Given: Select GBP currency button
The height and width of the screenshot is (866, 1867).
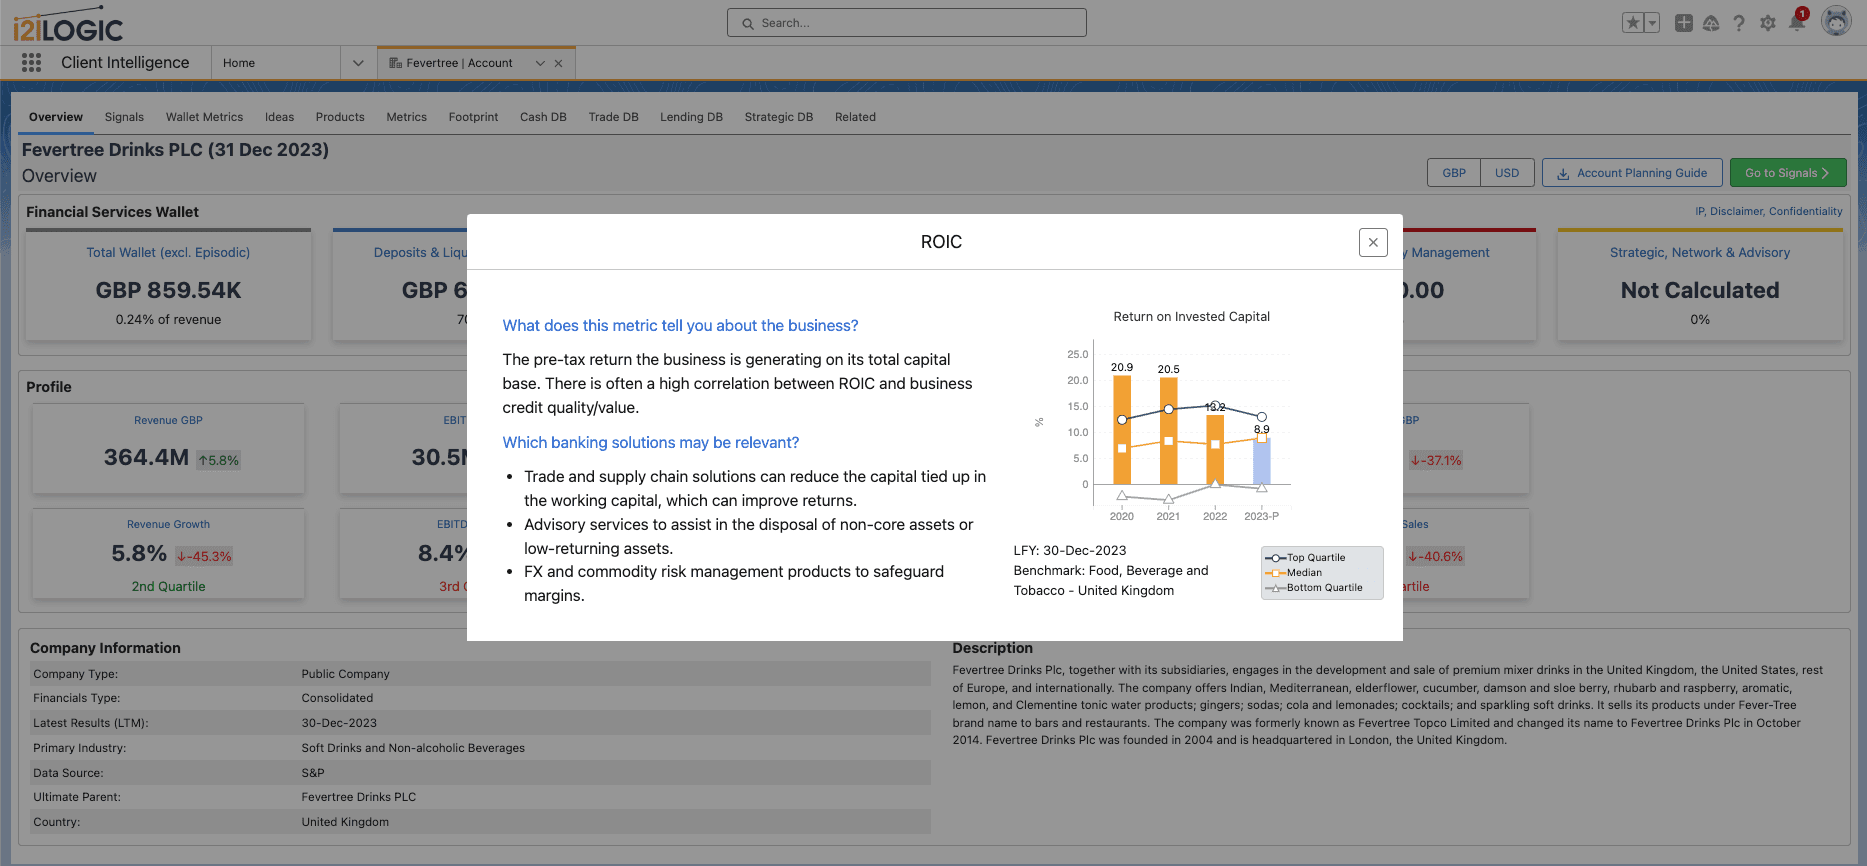Looking at the screenshot, I should 1454,173.
